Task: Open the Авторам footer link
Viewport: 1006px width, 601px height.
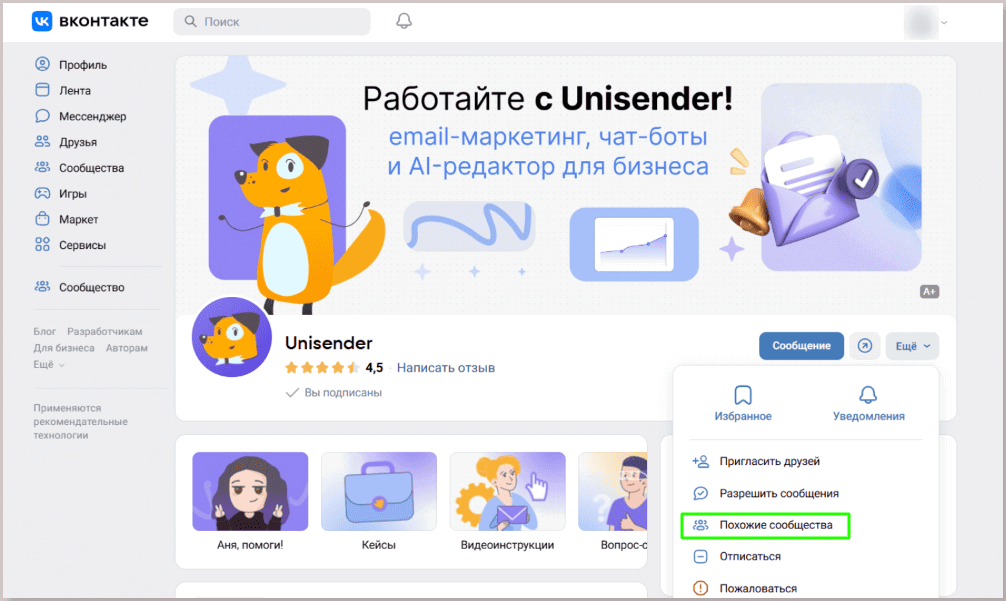Action: 126,348
